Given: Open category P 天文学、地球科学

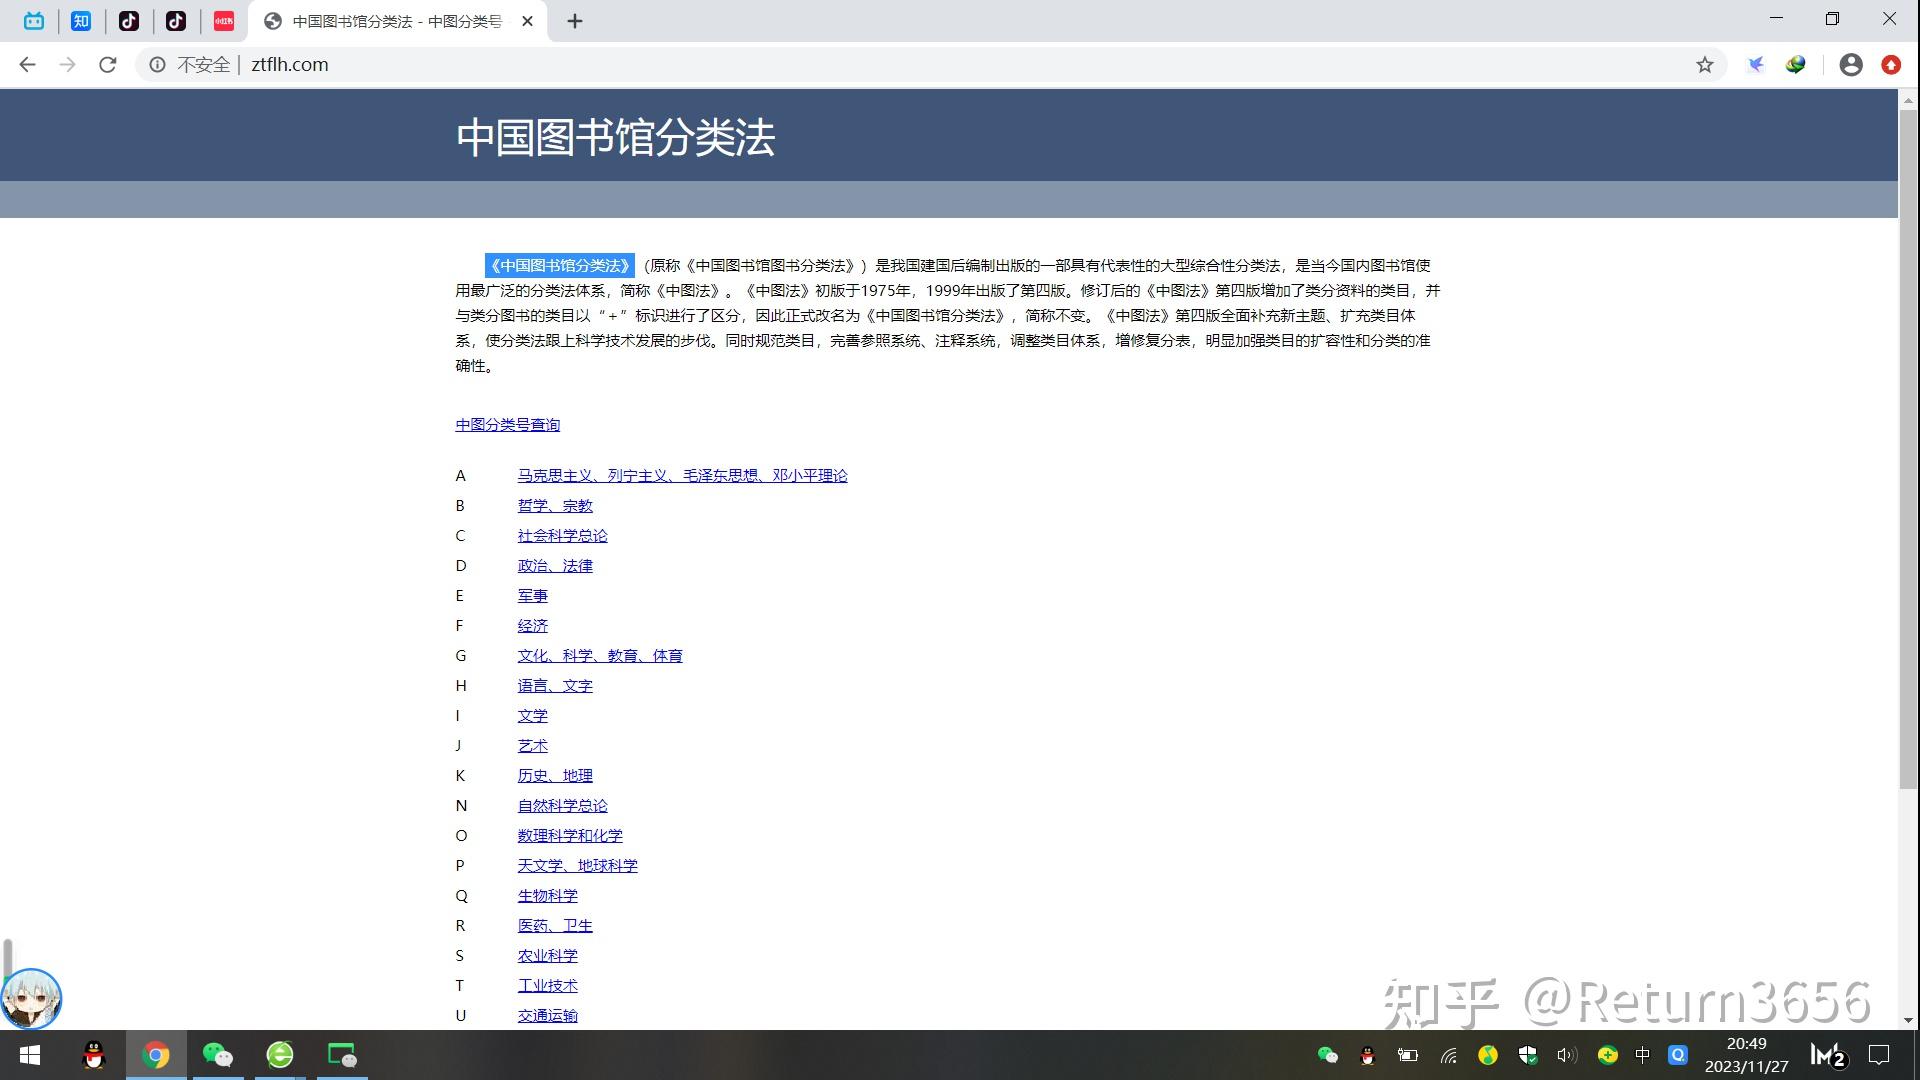Looking at the screenshot, I should tap(577, 866).
